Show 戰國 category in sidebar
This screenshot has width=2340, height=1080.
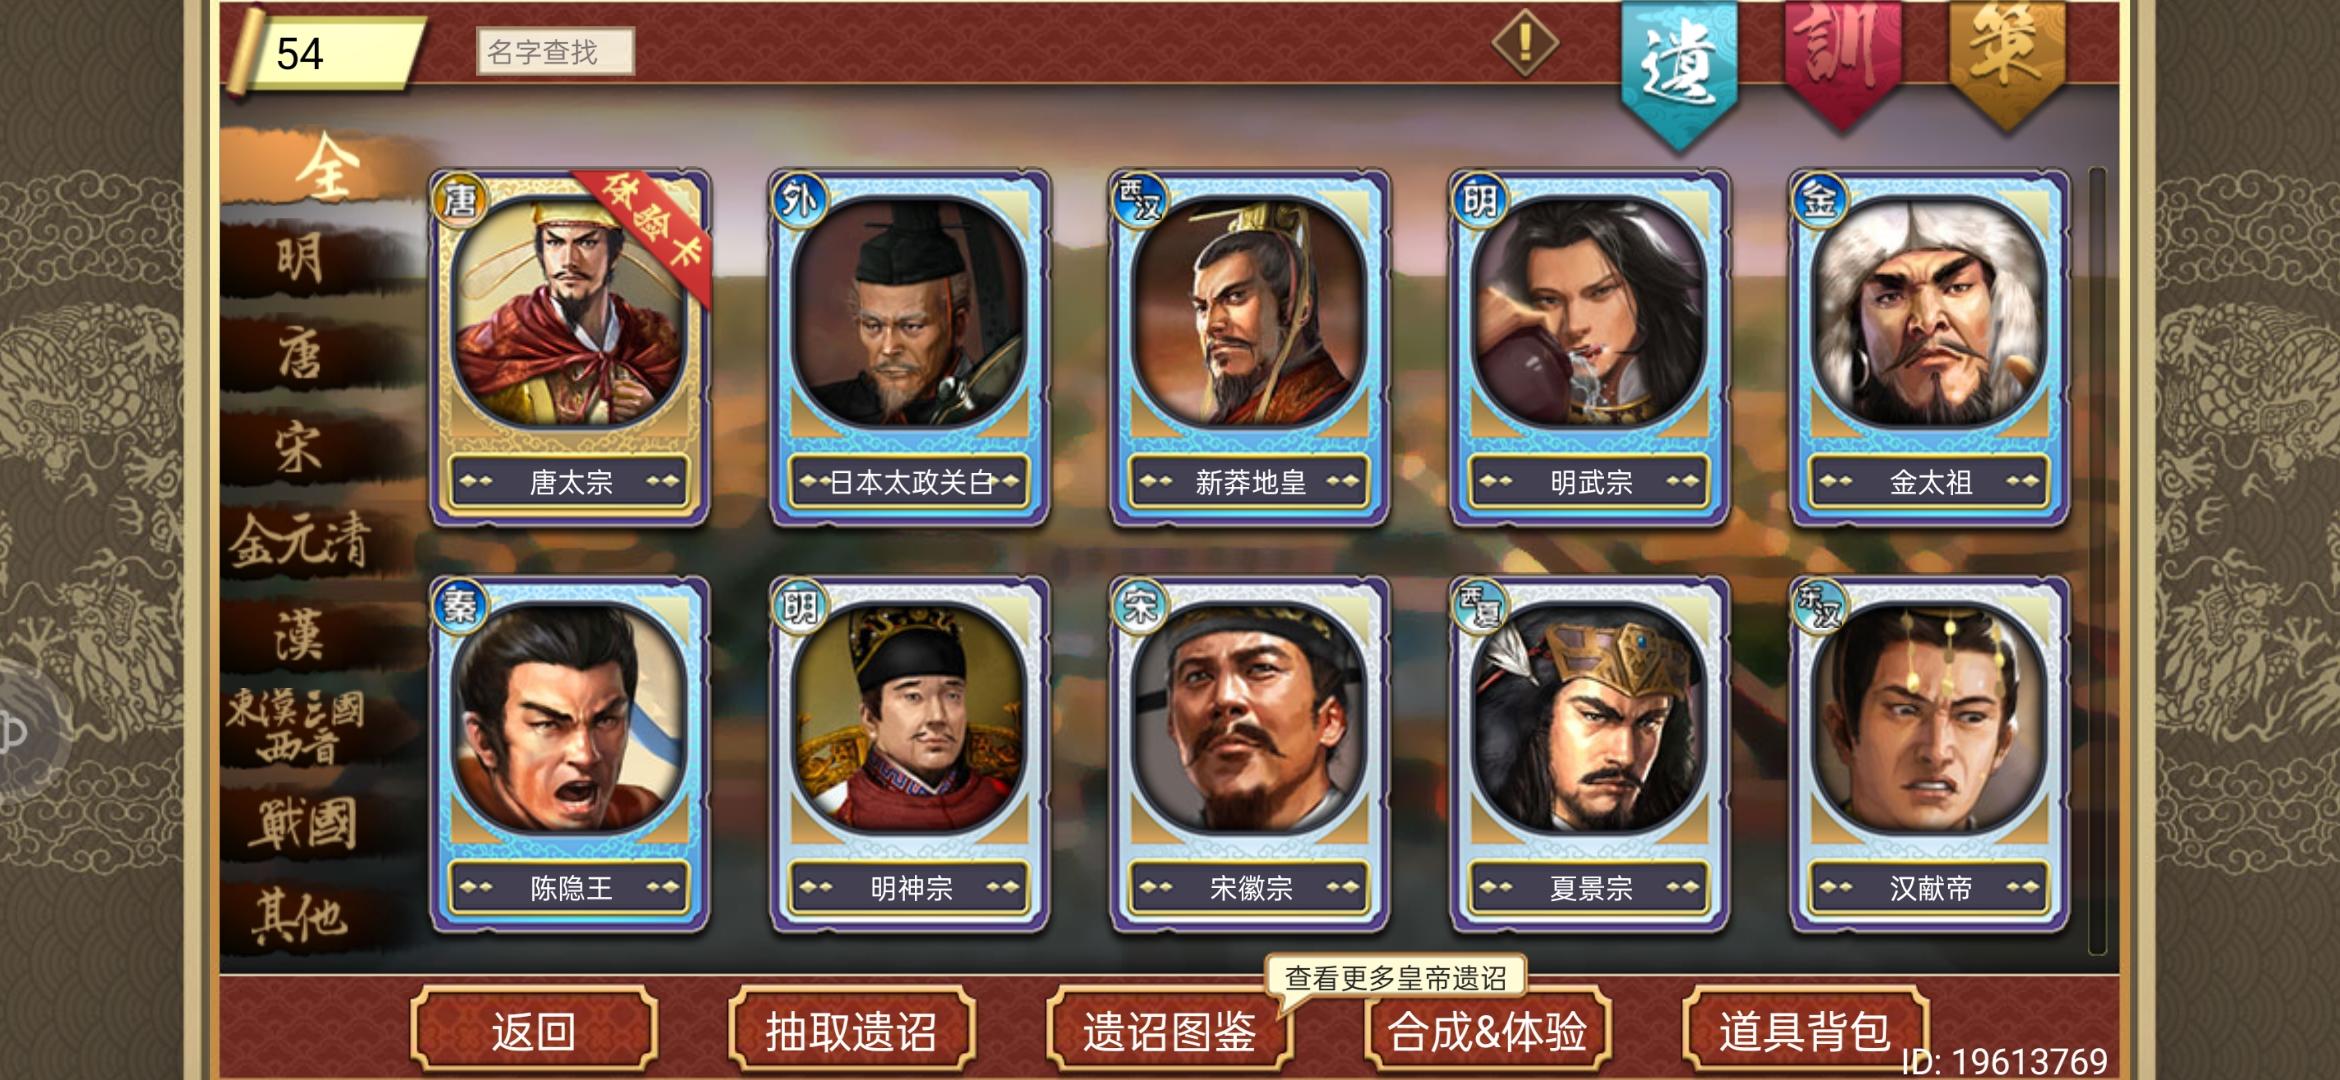coord(300,824)
